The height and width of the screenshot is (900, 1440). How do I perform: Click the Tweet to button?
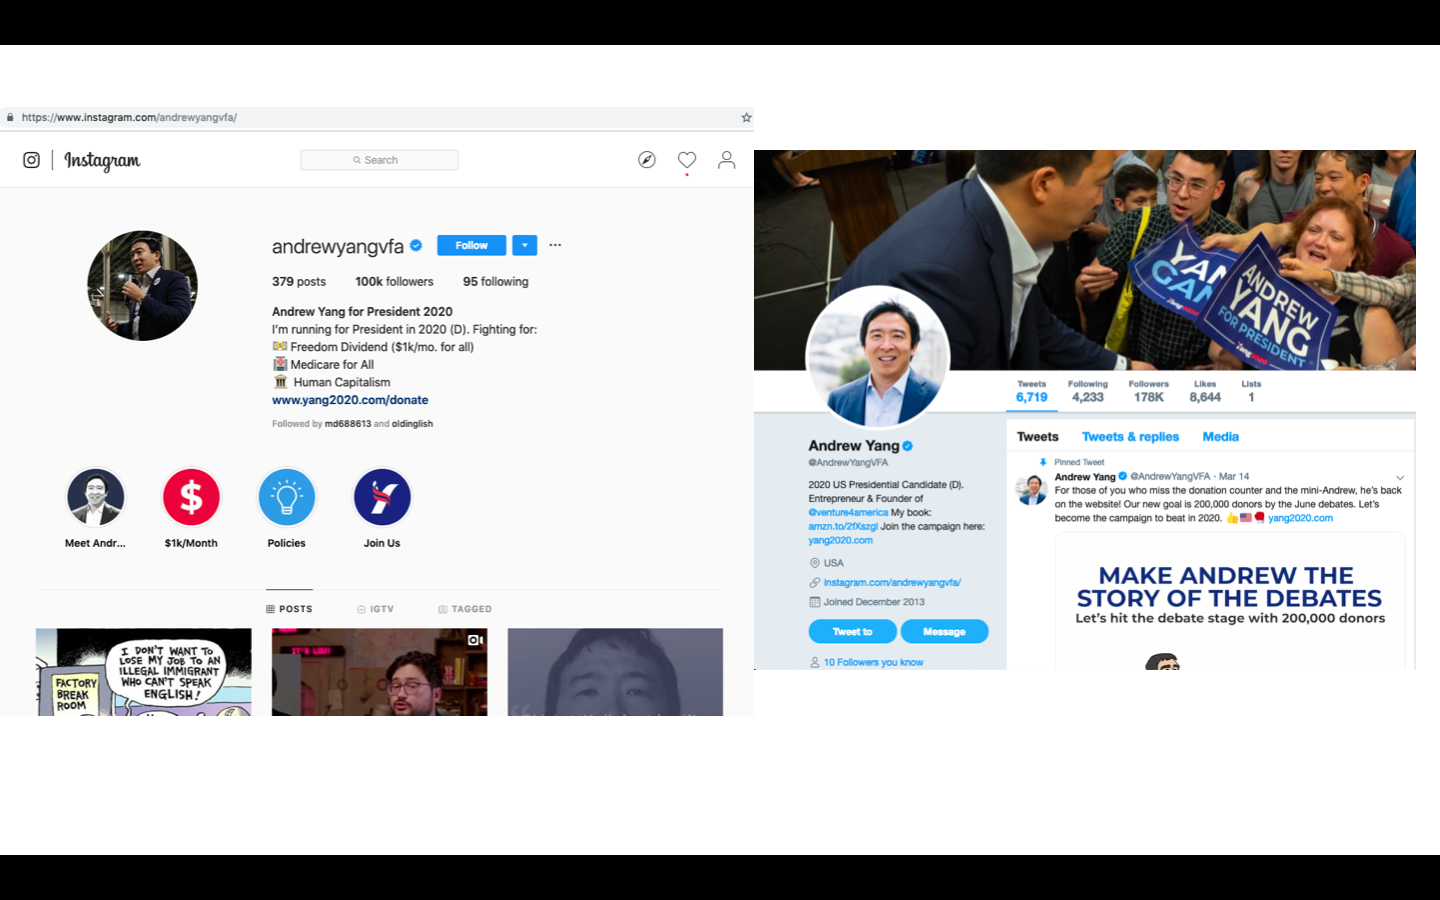pos(852,632)
